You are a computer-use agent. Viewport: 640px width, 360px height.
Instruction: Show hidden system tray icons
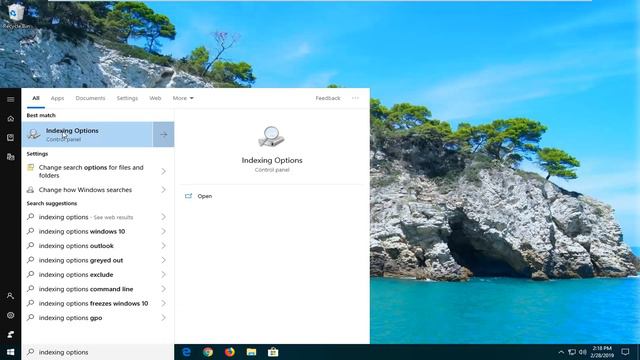click(561, 352)
